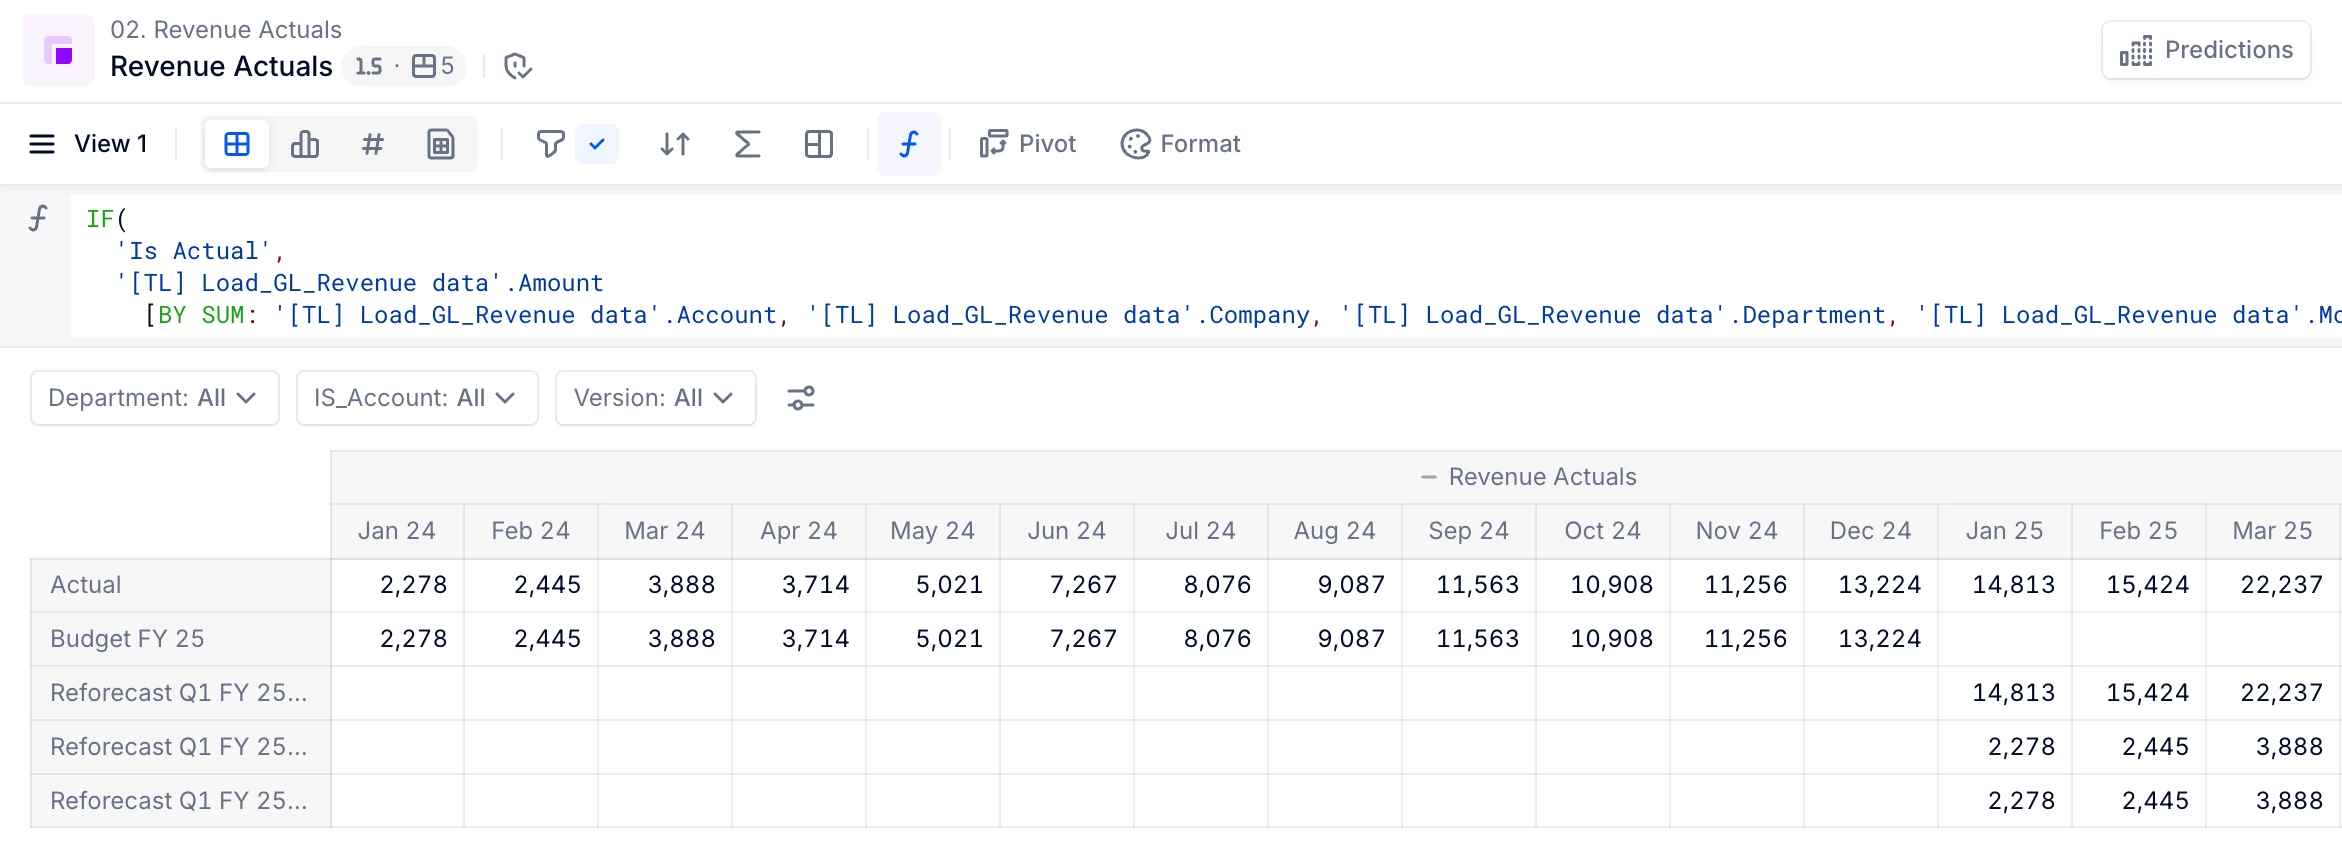Open the Predictions button
The image size is (2342, 860).
[2206, 50]
